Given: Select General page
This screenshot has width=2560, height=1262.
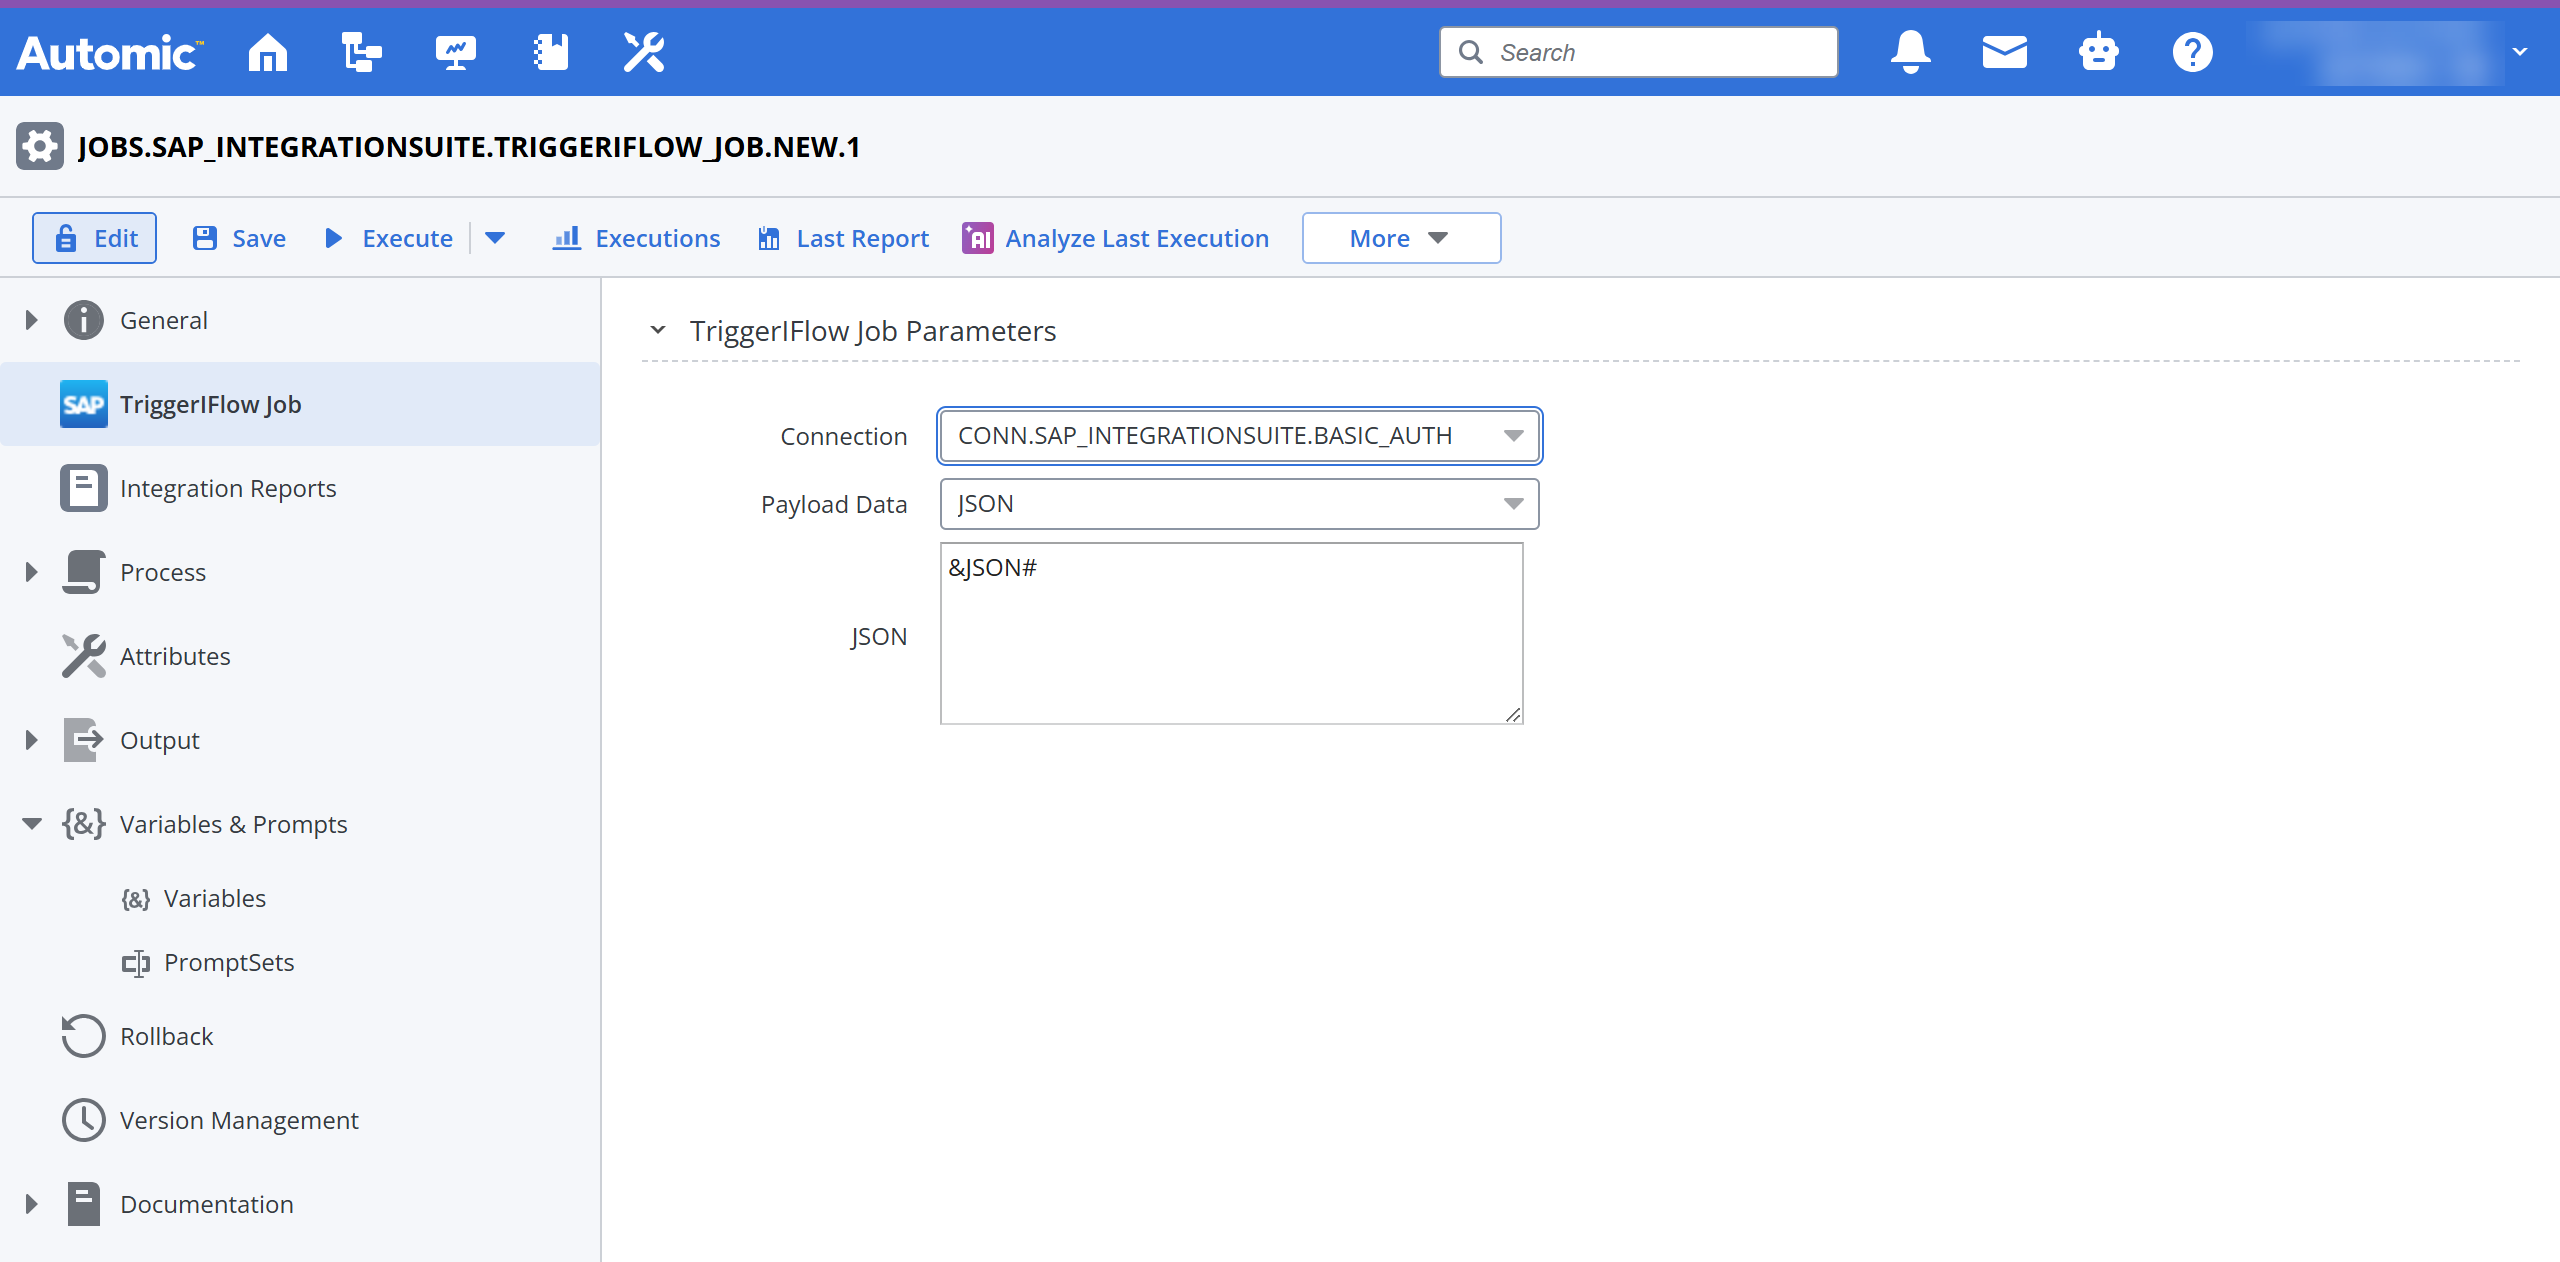Looking at the screenshot, I should tap(164, 320).
